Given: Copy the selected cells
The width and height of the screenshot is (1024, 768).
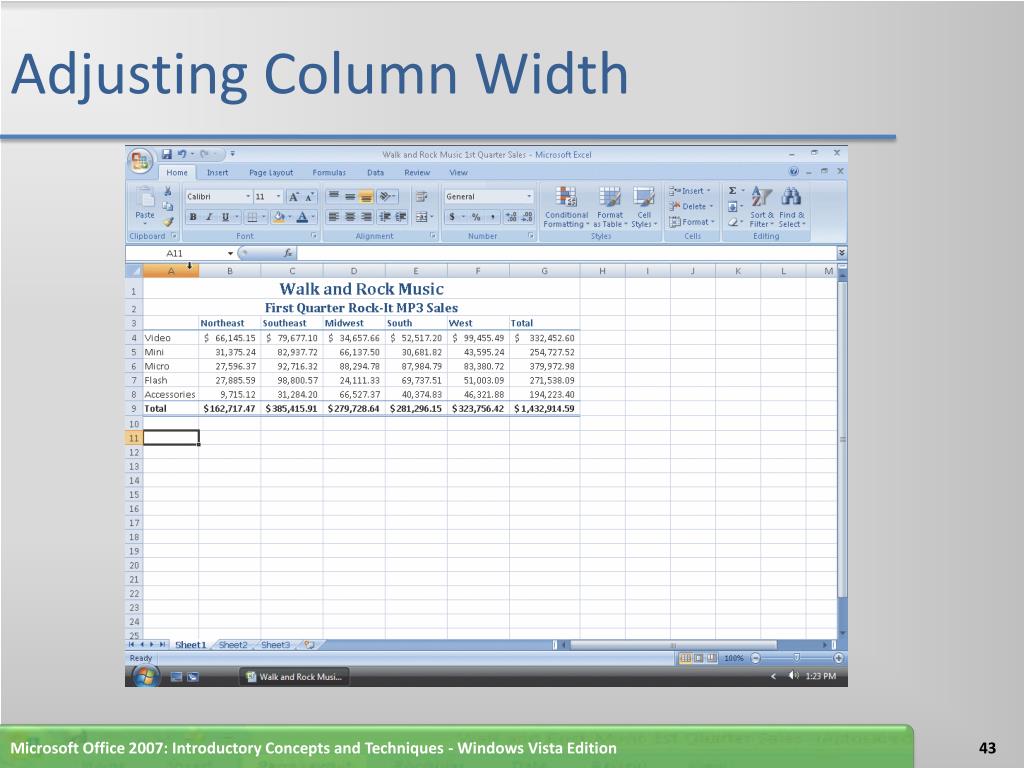Looking at the screenshot, I should coord(168,206).
